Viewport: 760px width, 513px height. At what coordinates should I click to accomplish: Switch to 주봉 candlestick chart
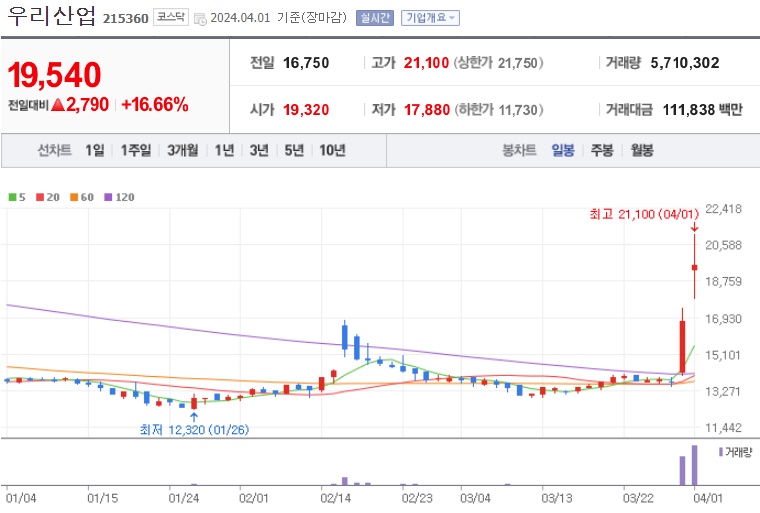(602, 150)
